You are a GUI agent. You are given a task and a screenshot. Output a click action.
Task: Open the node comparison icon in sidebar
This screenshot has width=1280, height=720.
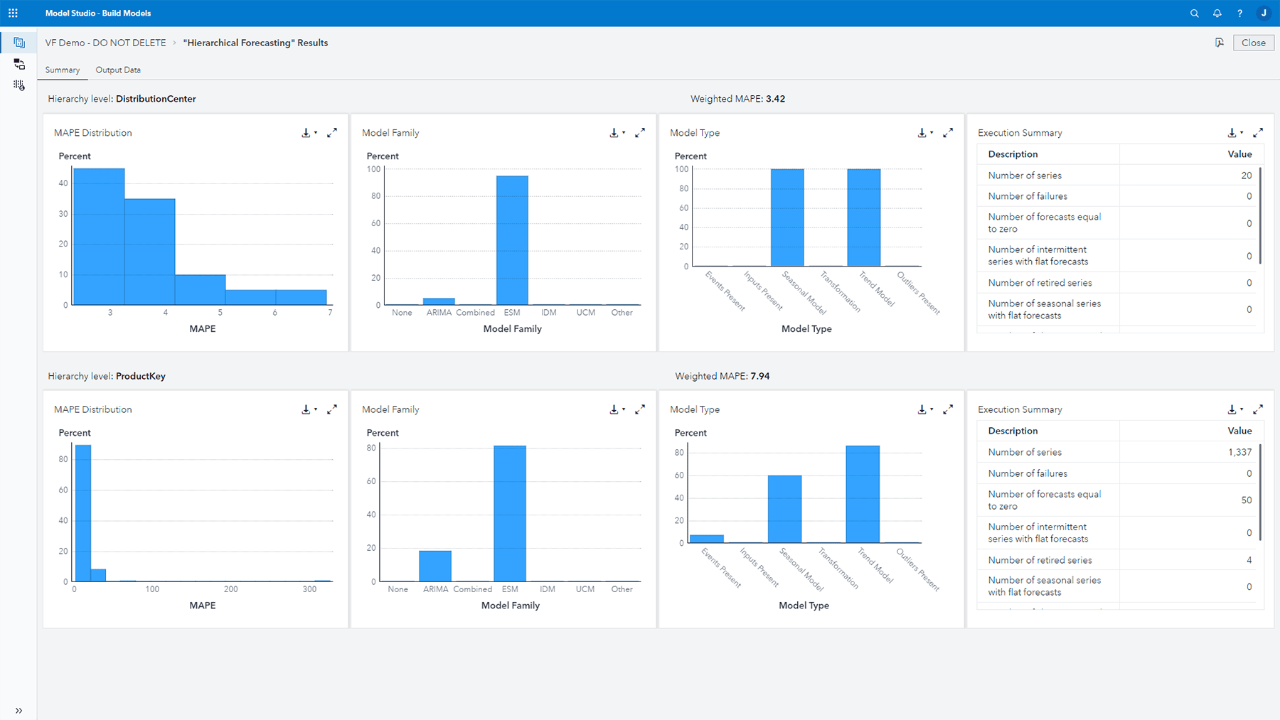click(18, 63)
